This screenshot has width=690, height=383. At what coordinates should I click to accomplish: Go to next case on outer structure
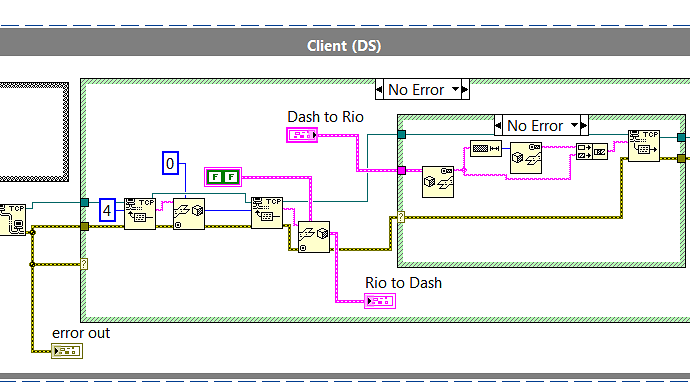tap(465, 89)
